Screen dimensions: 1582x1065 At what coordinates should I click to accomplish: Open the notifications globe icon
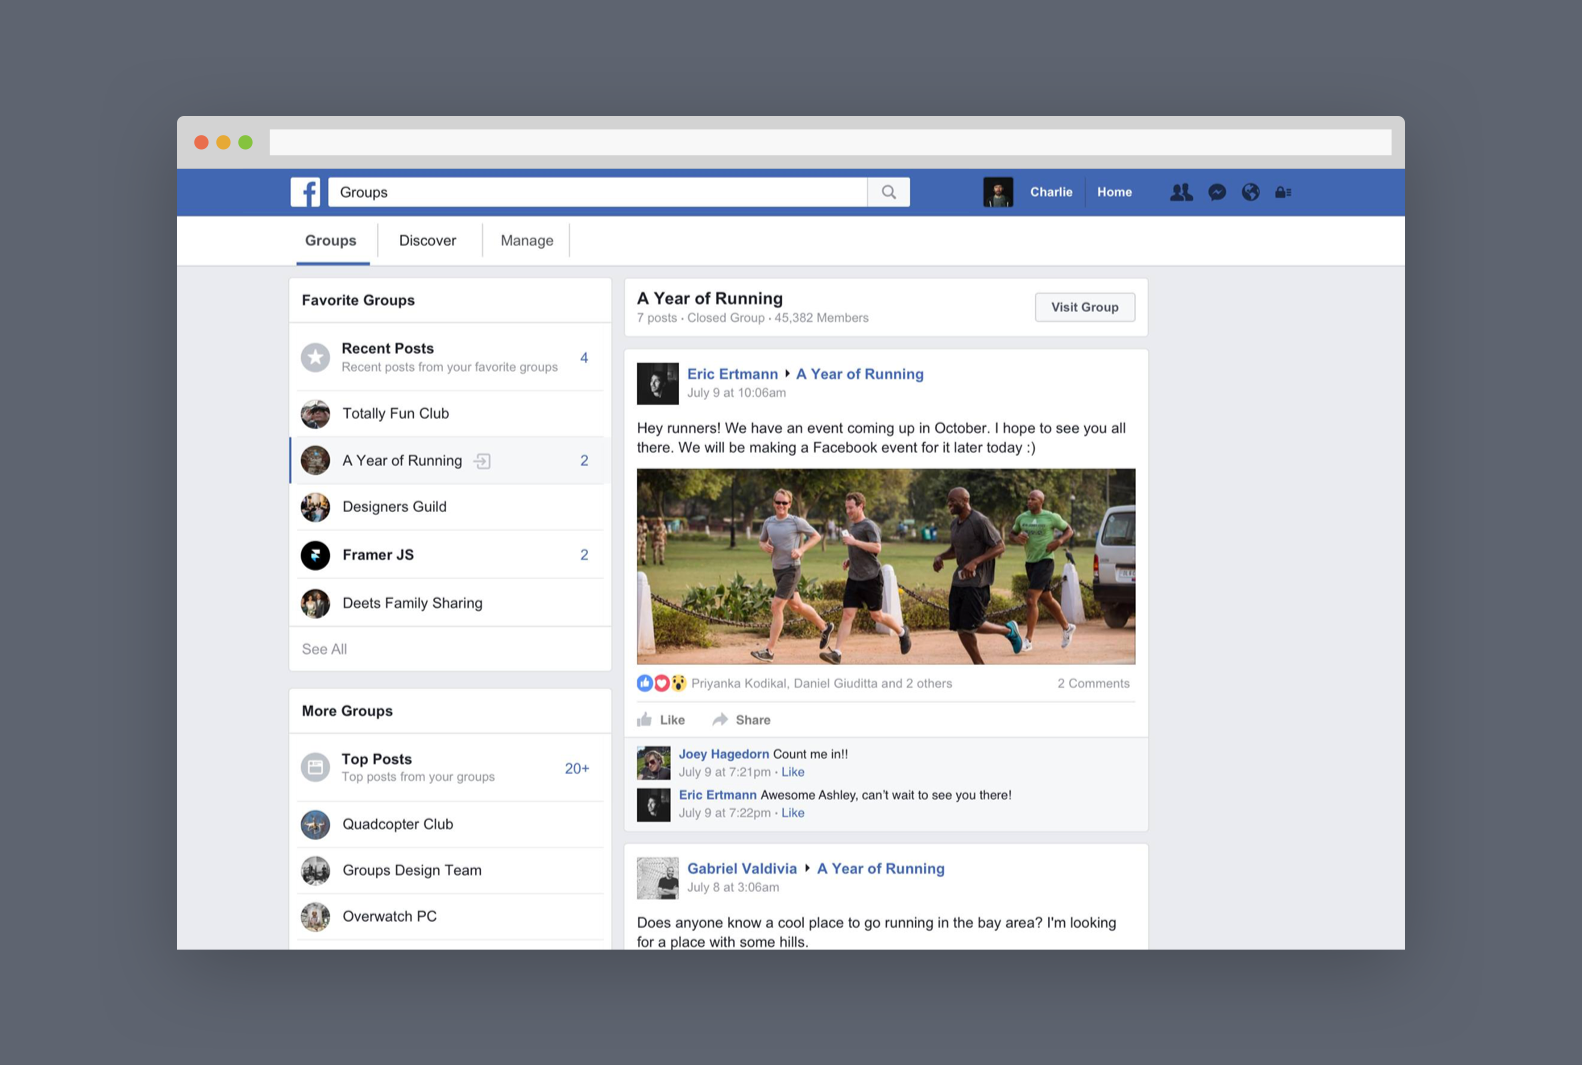pos(1250,192)
